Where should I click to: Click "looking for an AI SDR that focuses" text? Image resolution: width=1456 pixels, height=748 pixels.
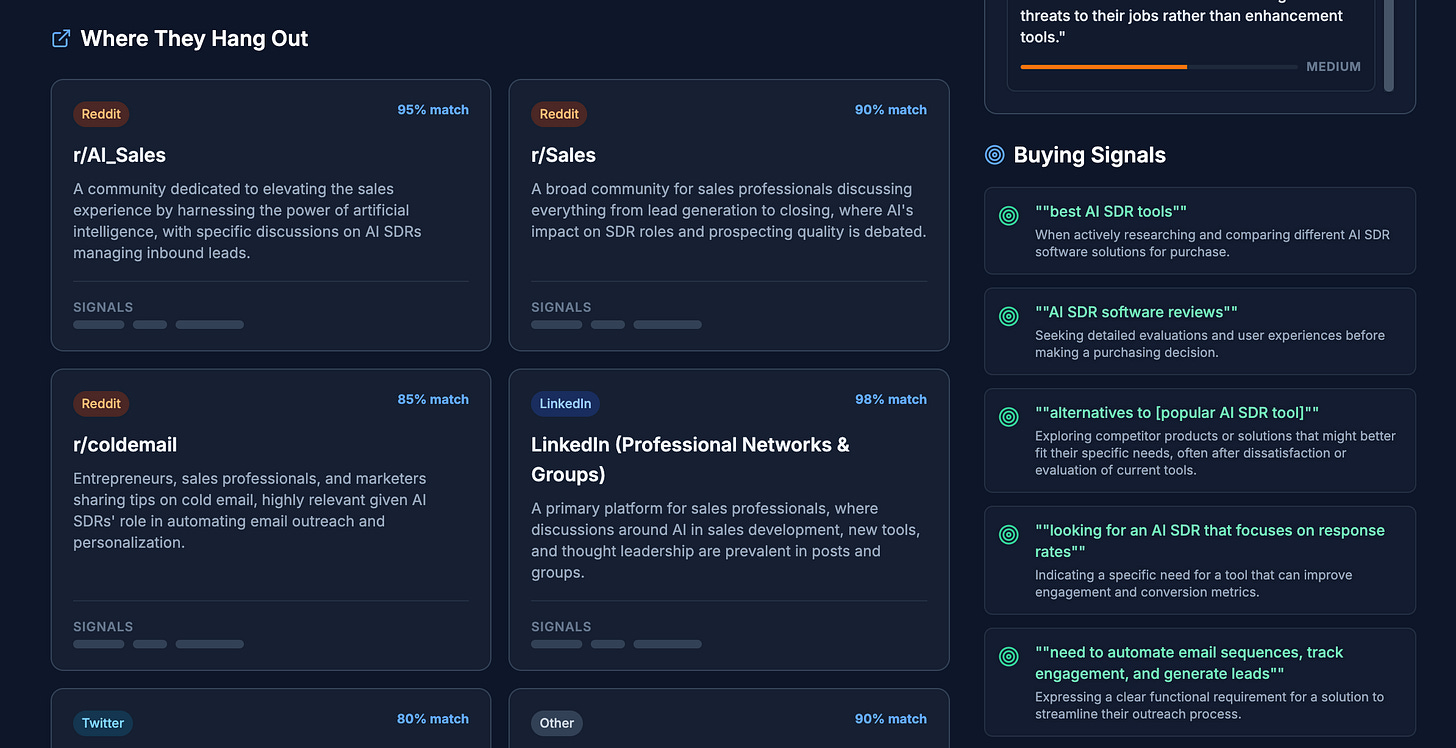(x=1210, y=541)
